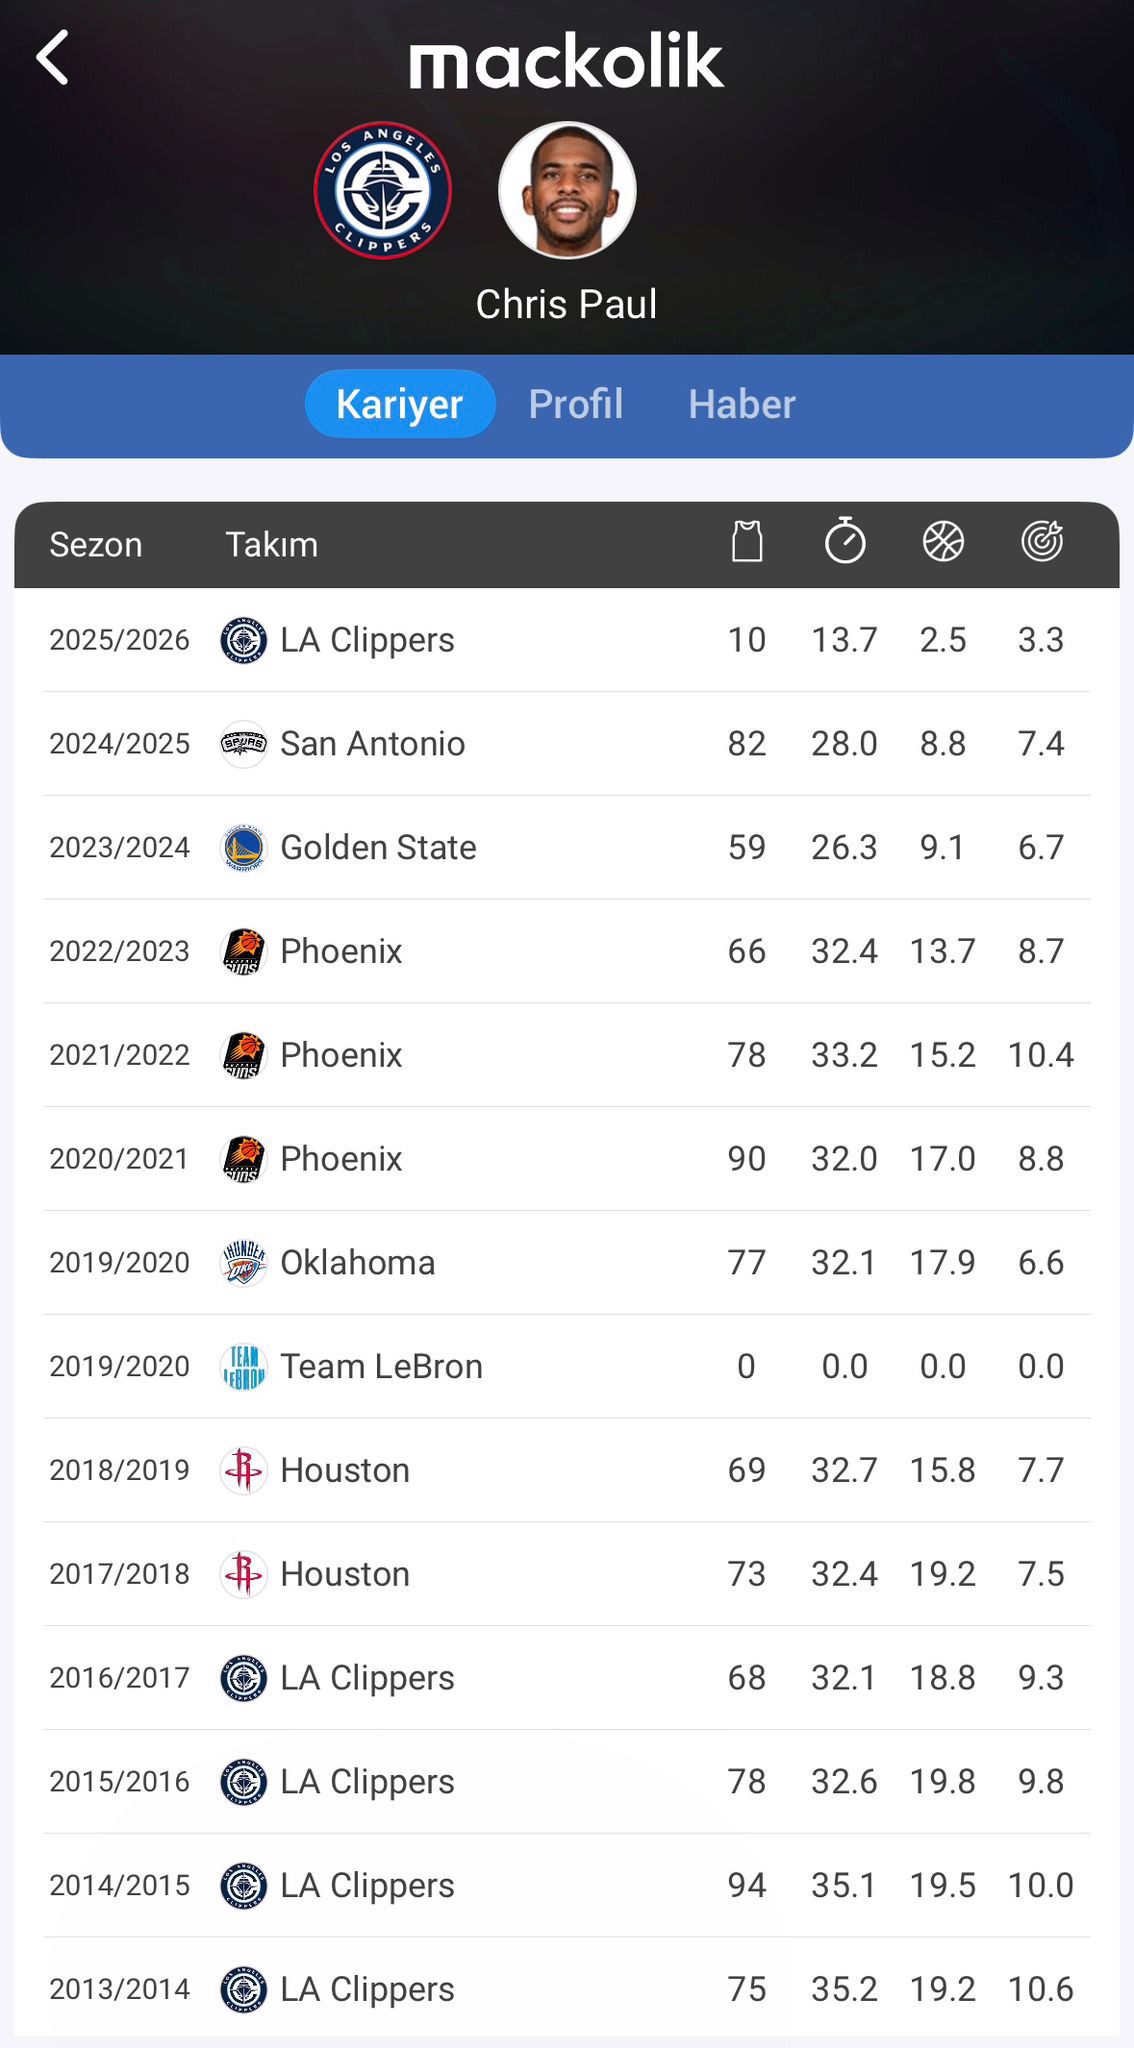1134x2048 pixels.
Task: Tap the jersey games-played column icon
Action: tap(747, 542)
